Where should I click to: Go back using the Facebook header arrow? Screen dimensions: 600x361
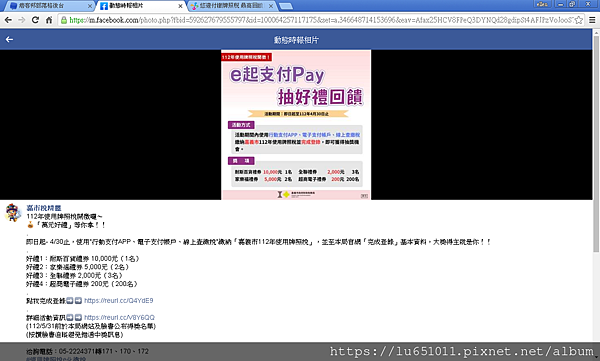point(9,39)
